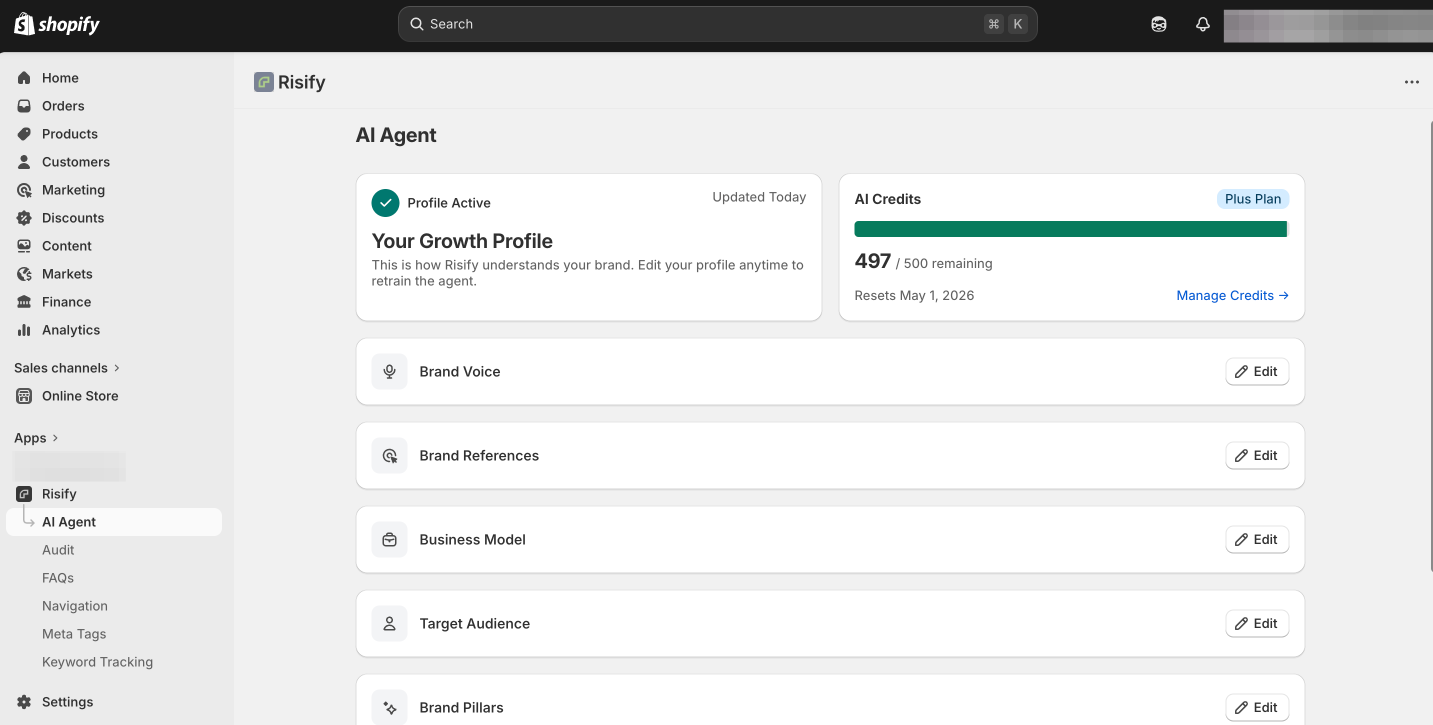
Task: Open Shopify Sidekick assistant icon
Action: coord(1159,25)
